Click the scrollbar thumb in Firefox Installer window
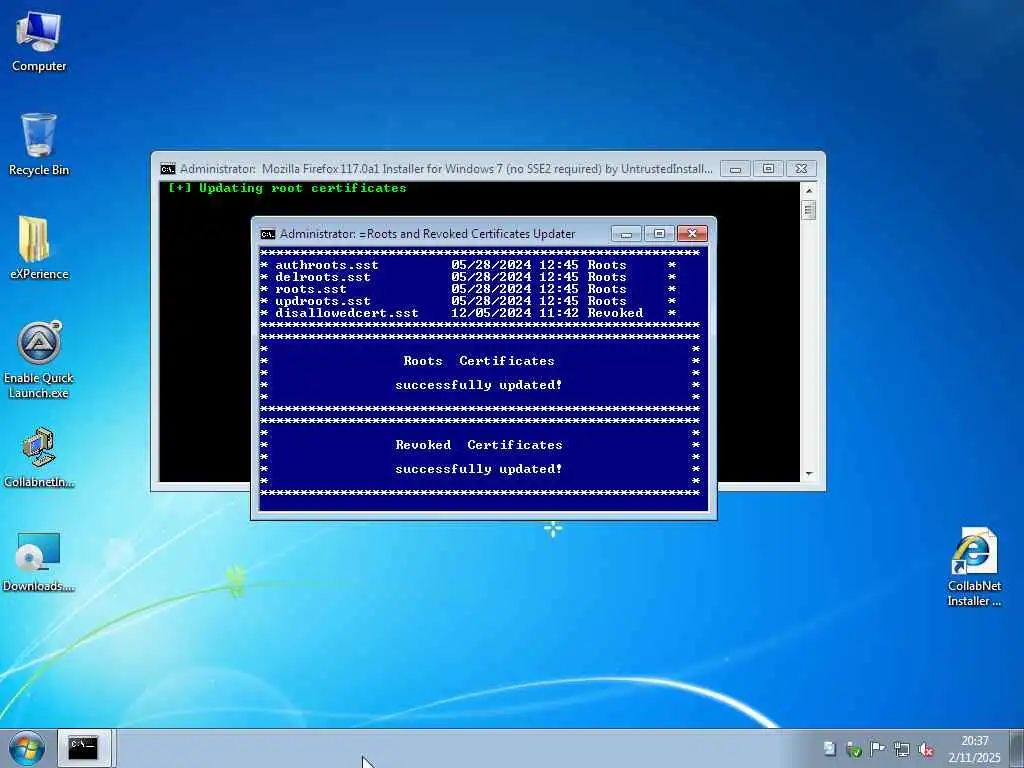The width and height of the screenshot is (1024, 768). tap(808, 210)
